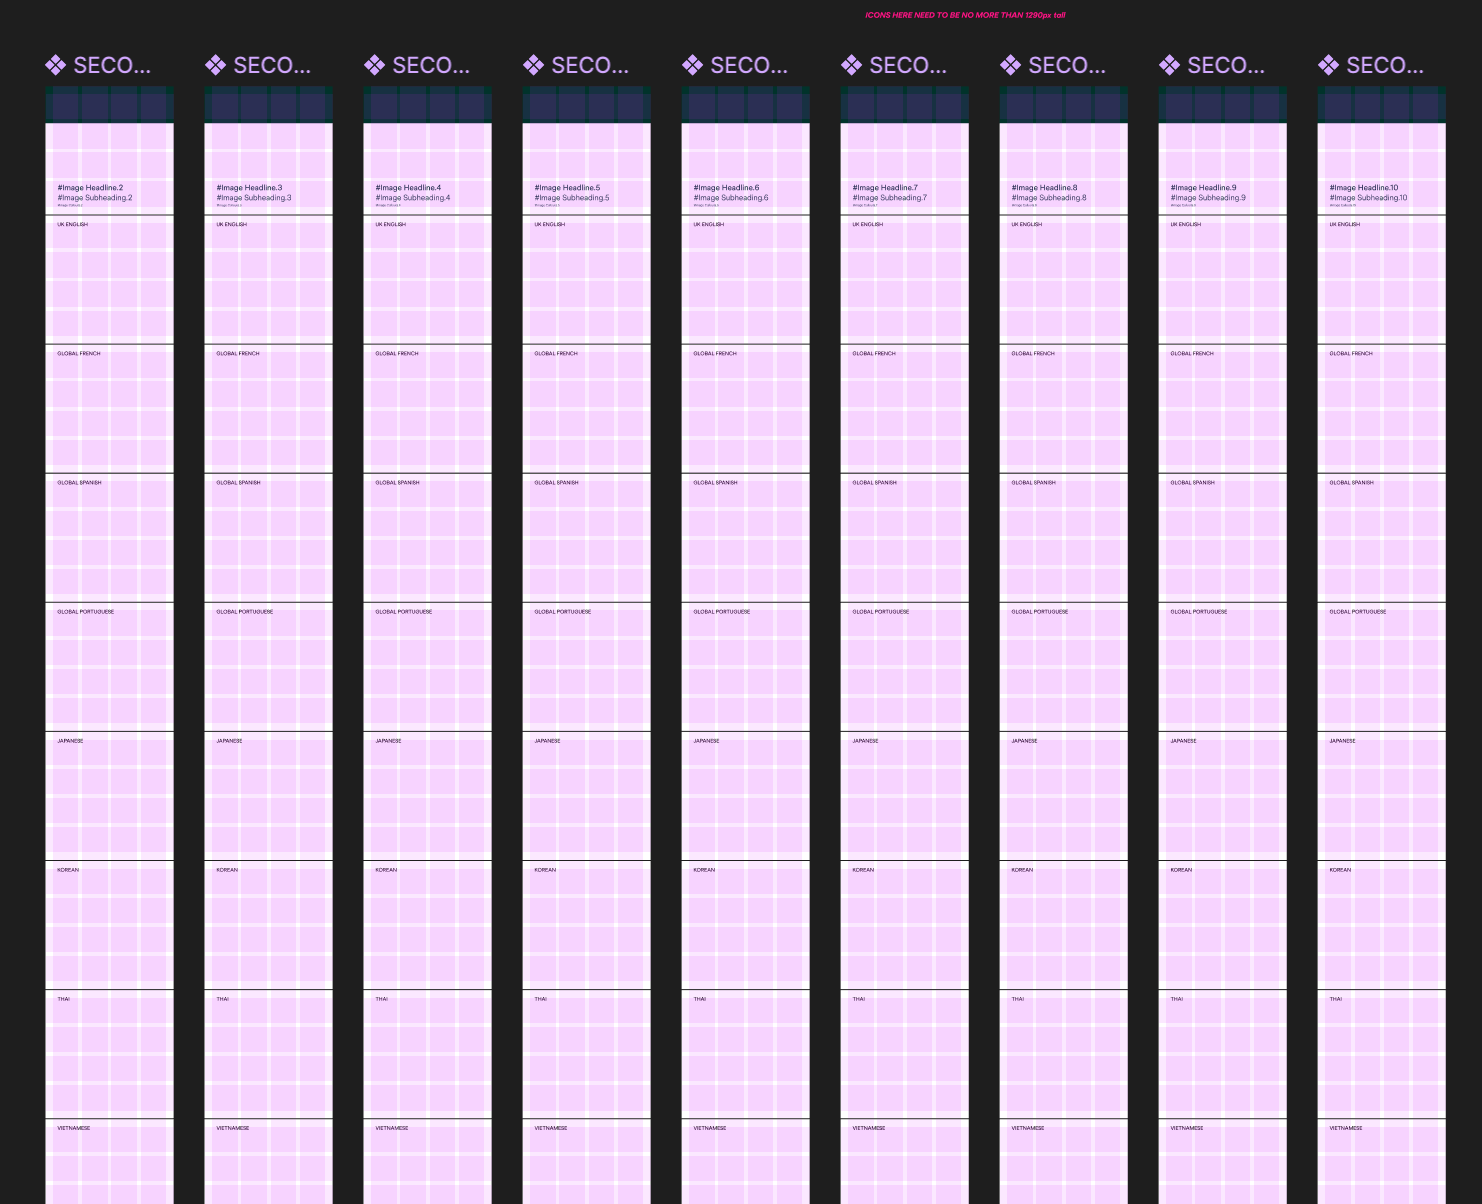Select '#Image Headline.10' text
1482x1204 pixels.
(1364, 188)
